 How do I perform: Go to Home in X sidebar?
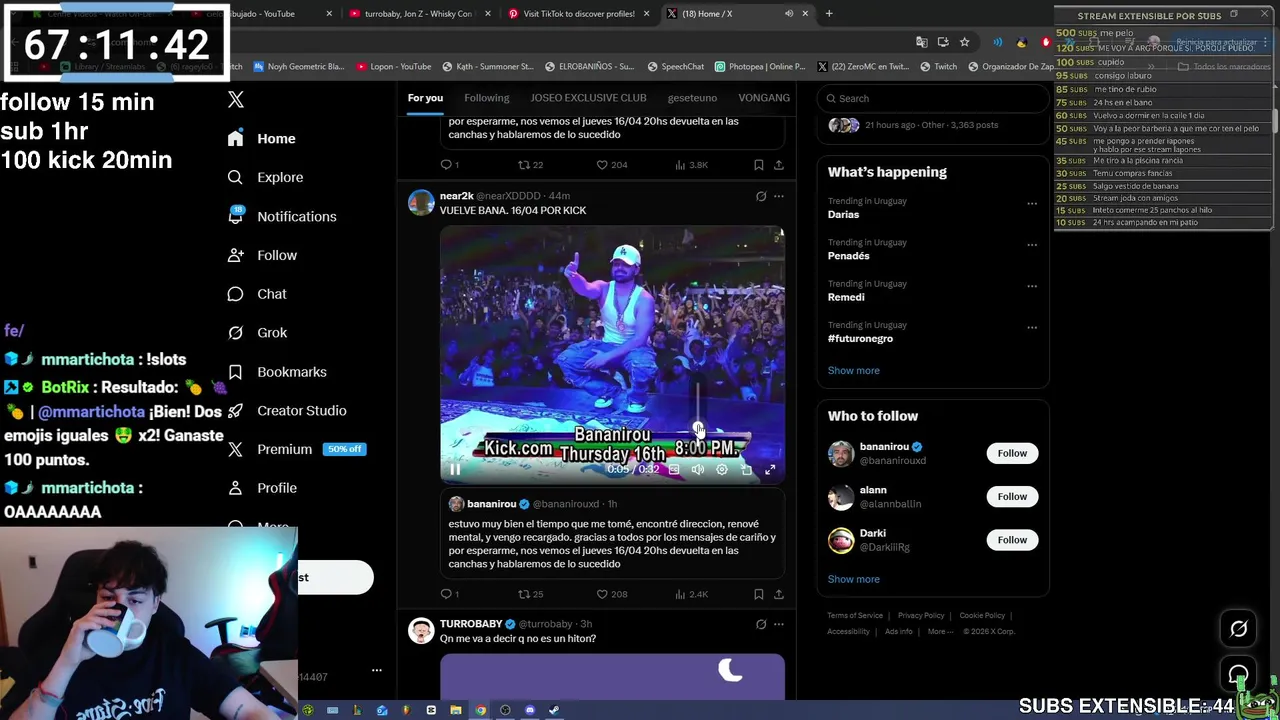261,139
